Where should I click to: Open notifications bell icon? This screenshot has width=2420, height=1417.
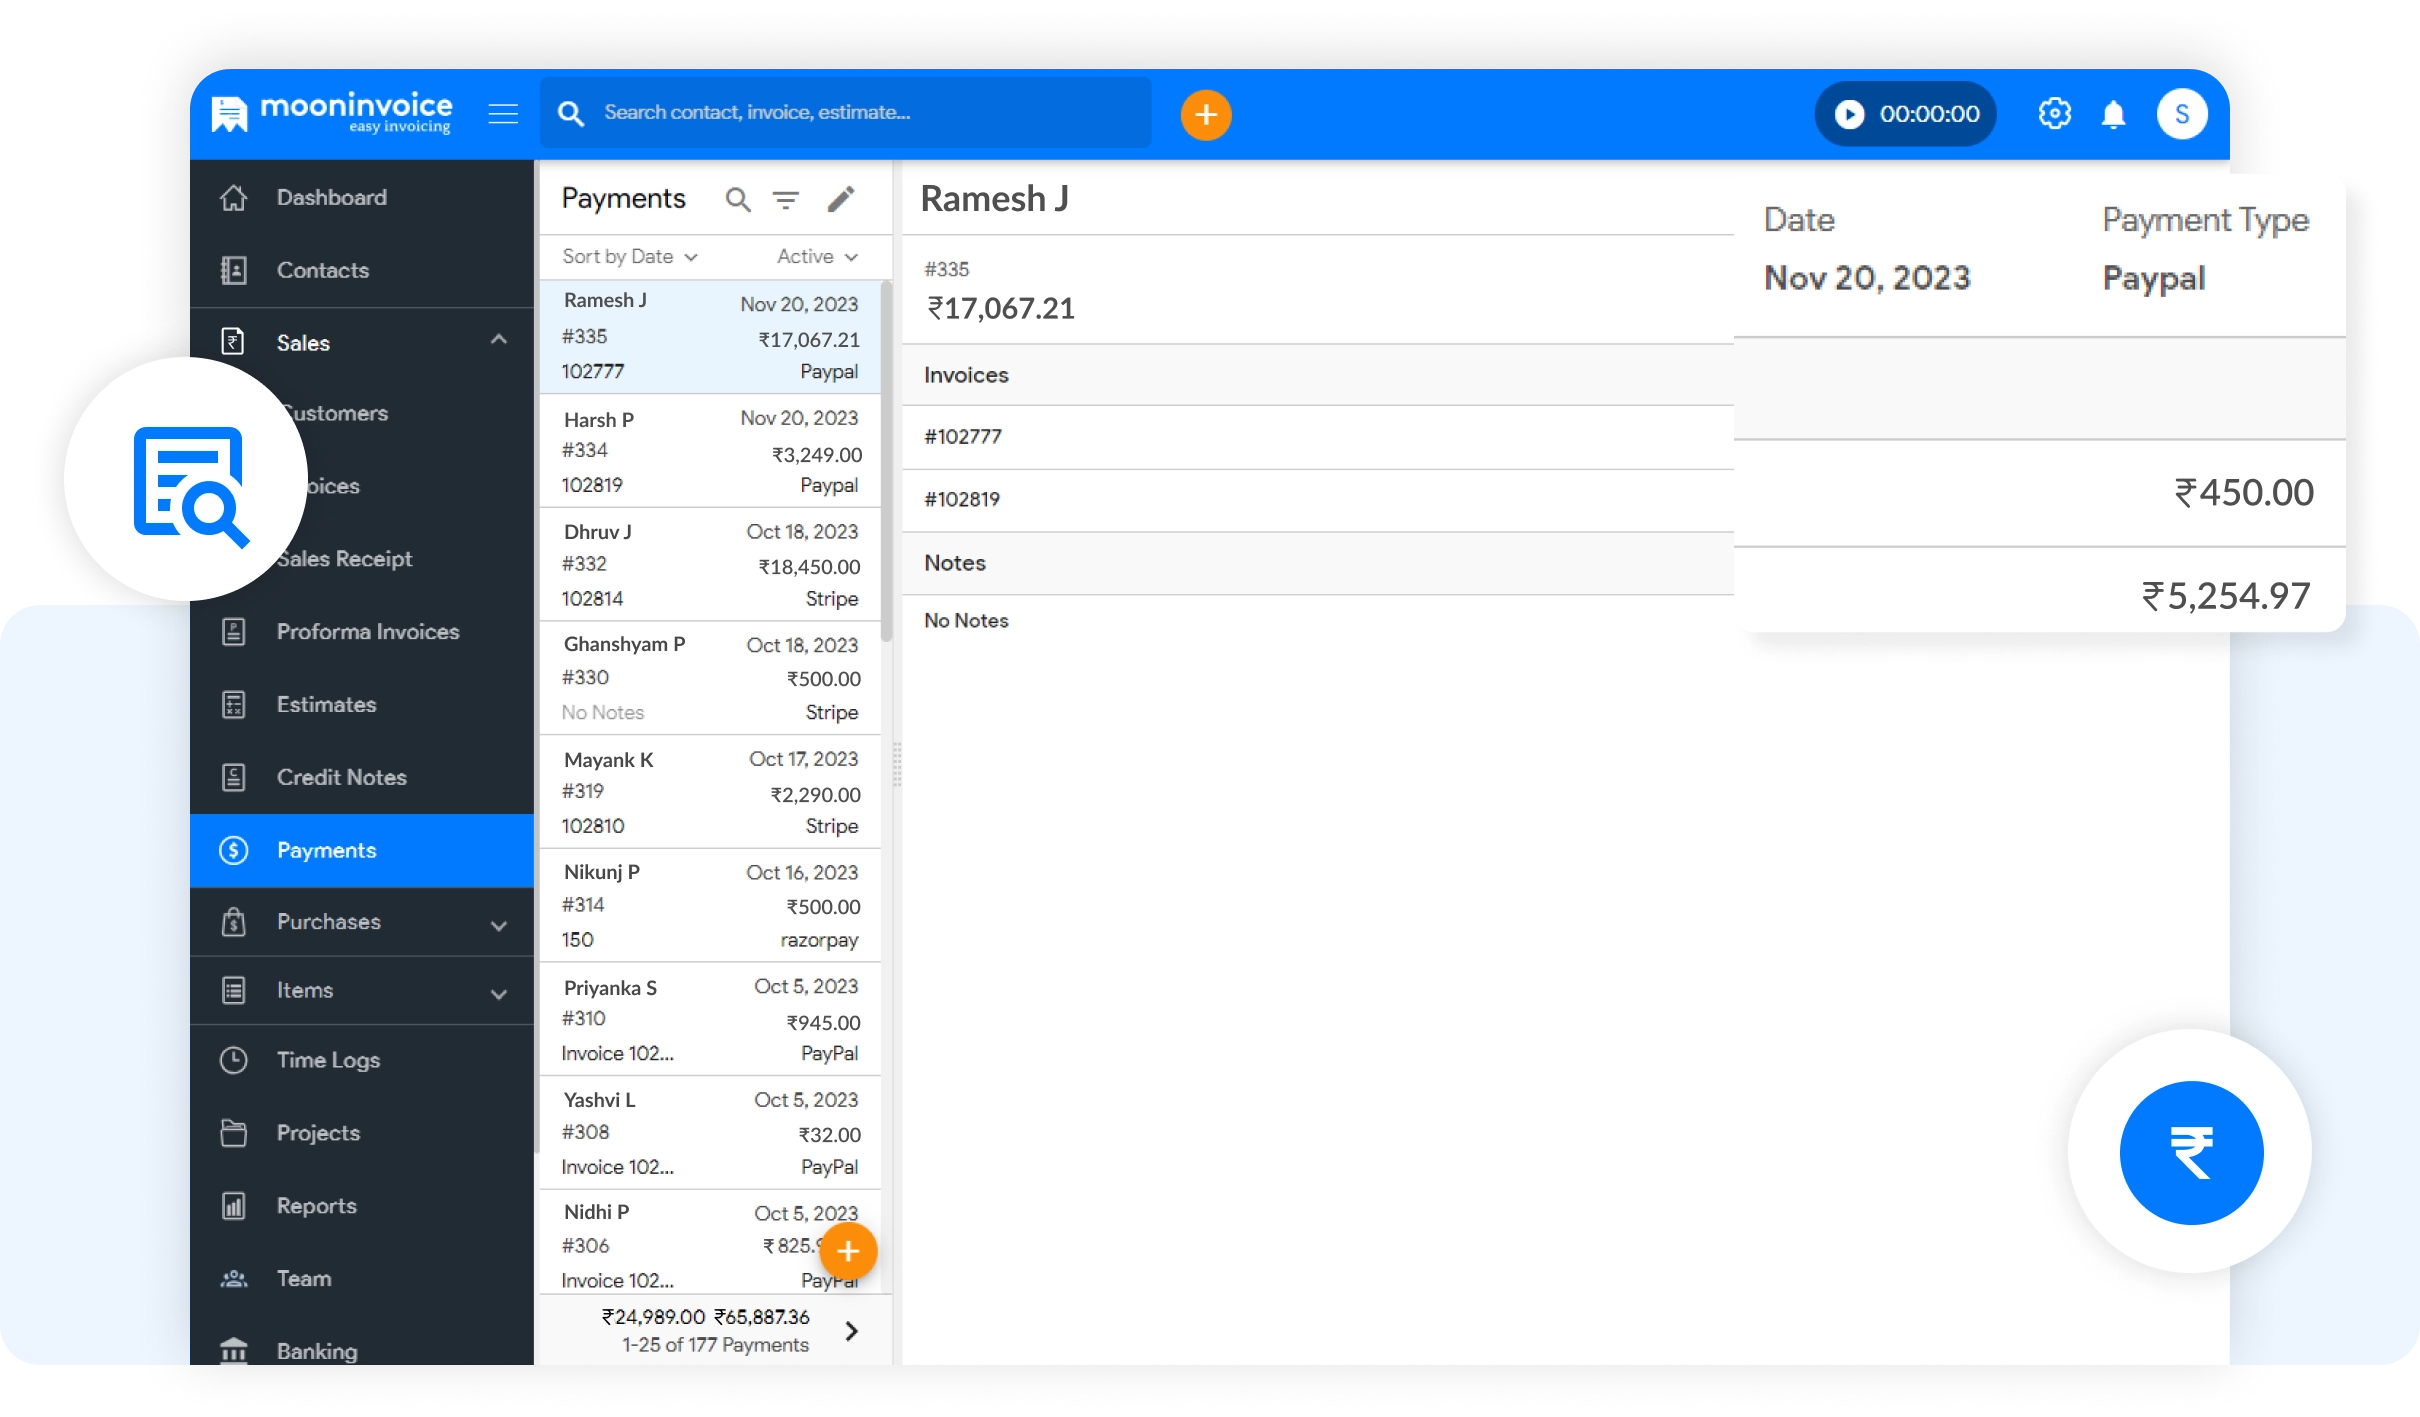(x=2113, y=115)
